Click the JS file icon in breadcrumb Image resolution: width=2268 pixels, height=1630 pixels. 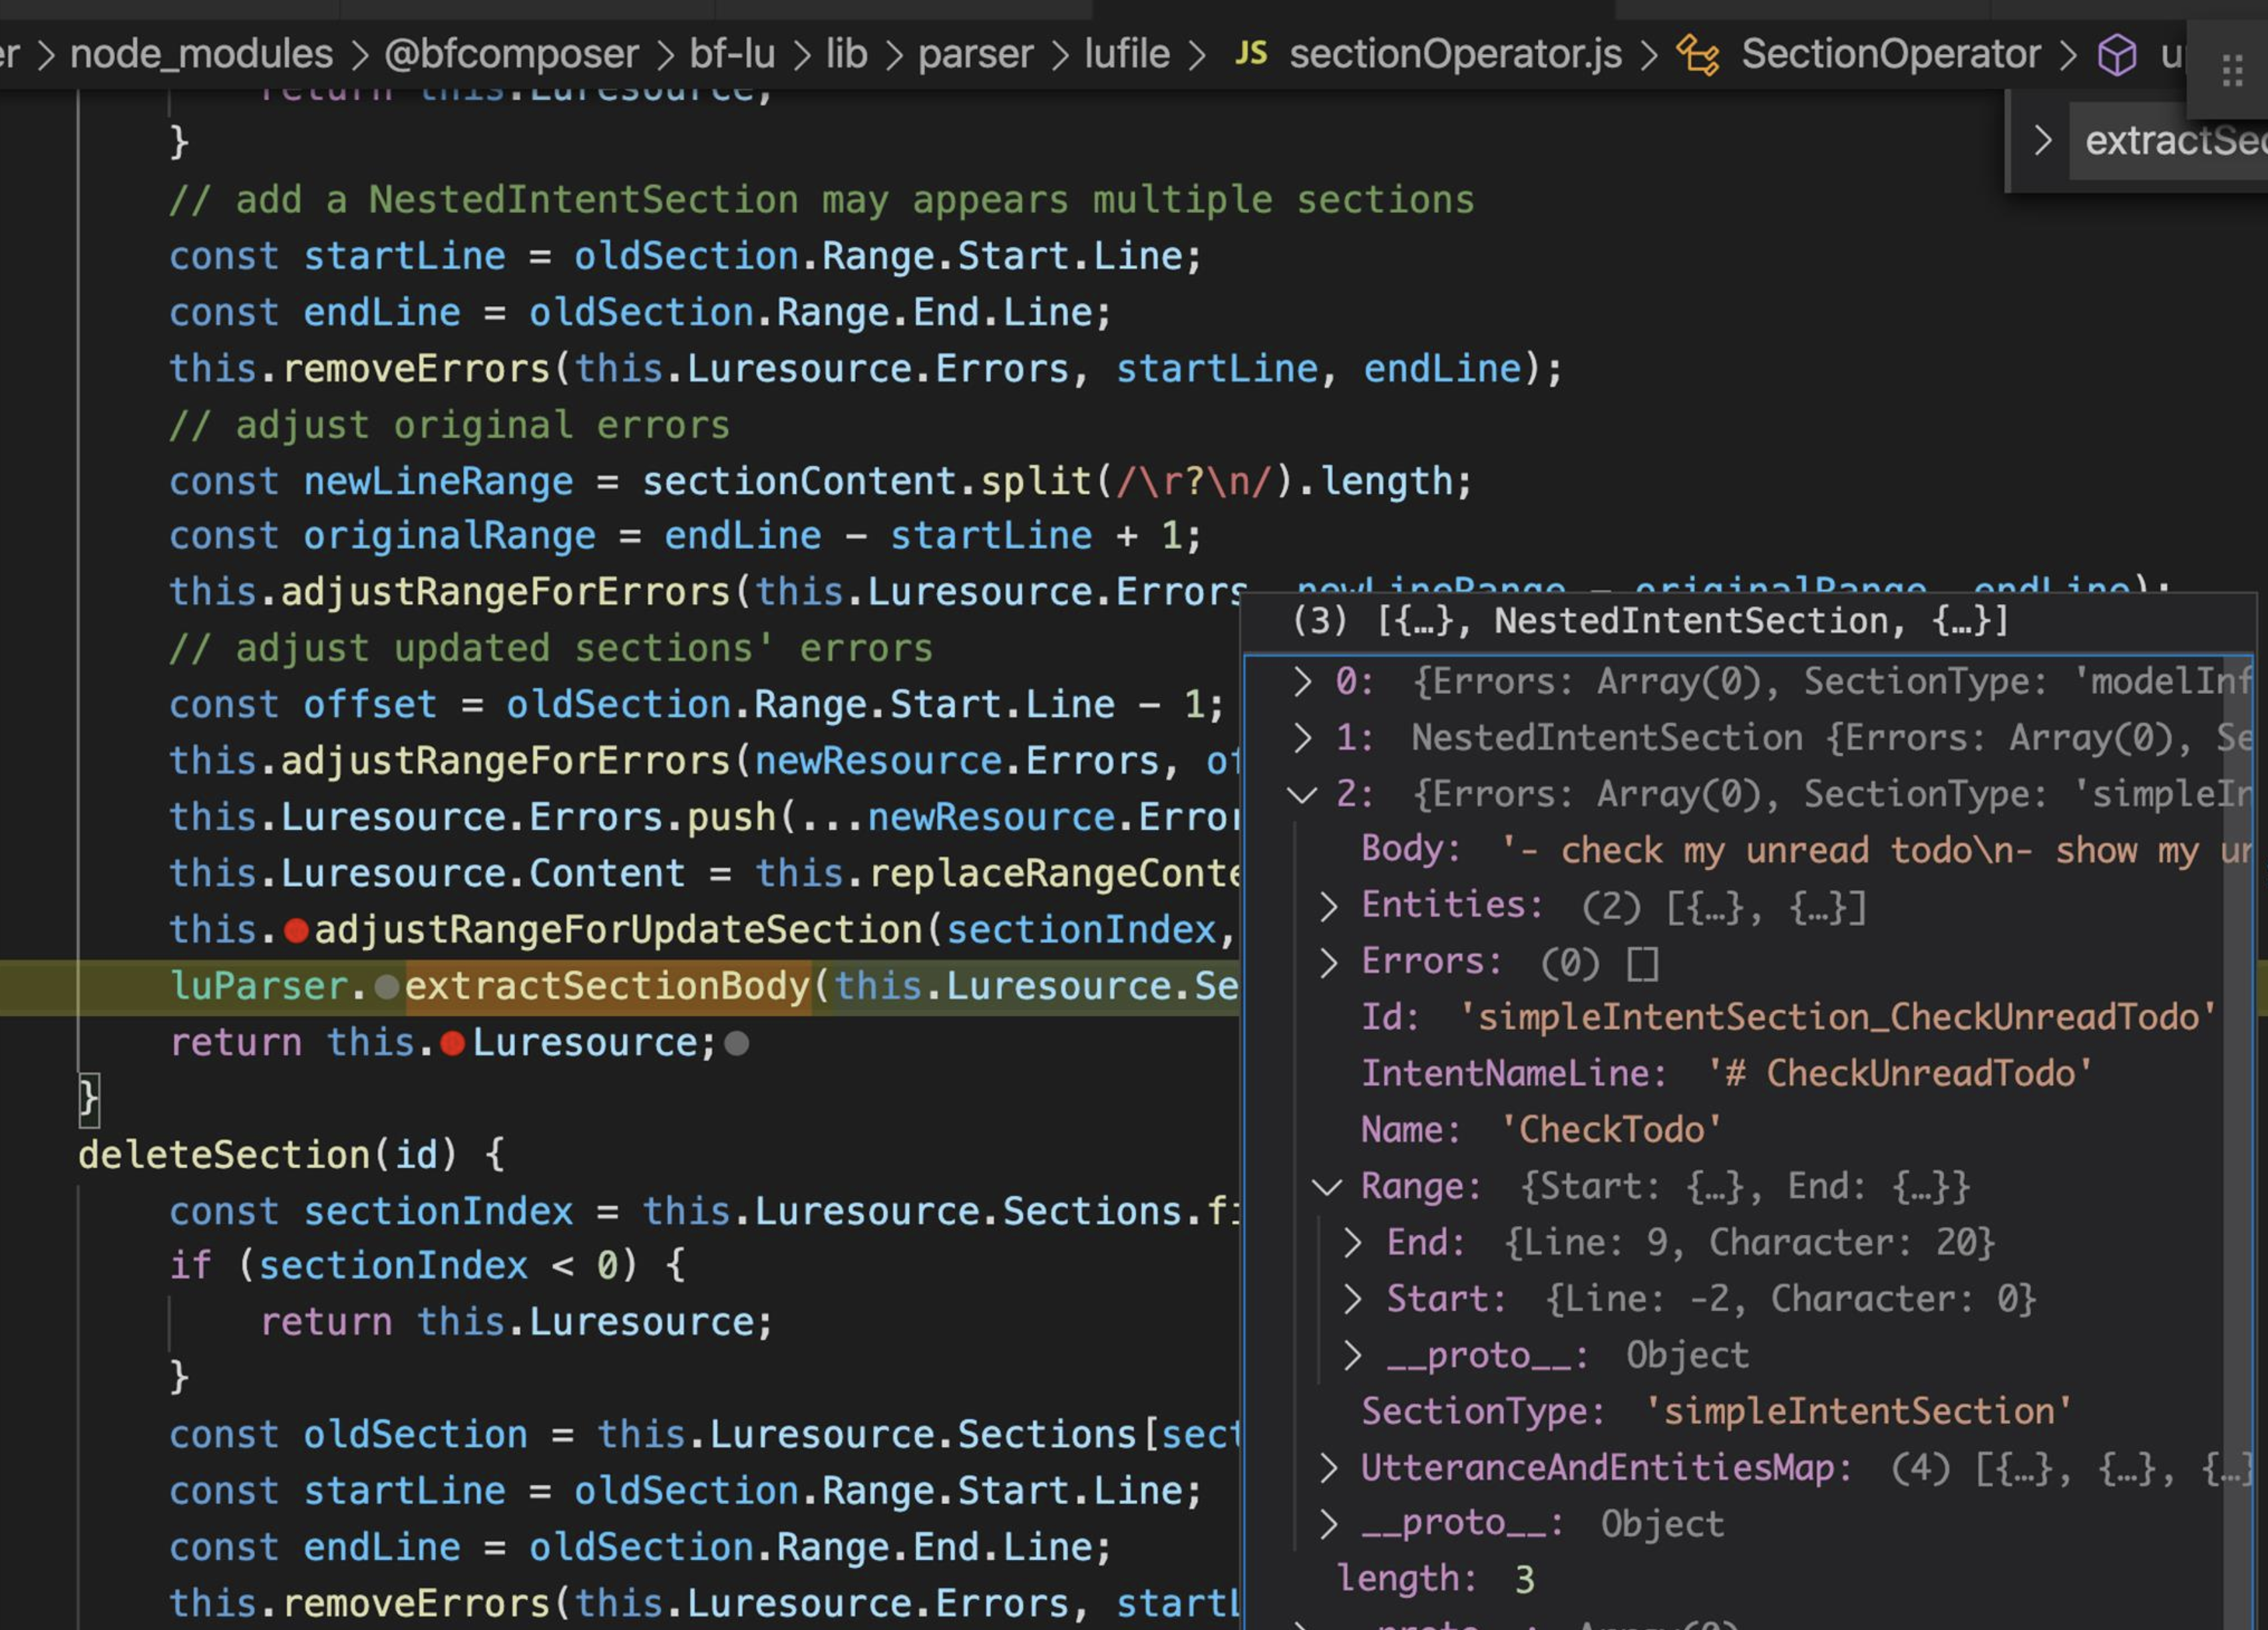tap(1250, 53)
